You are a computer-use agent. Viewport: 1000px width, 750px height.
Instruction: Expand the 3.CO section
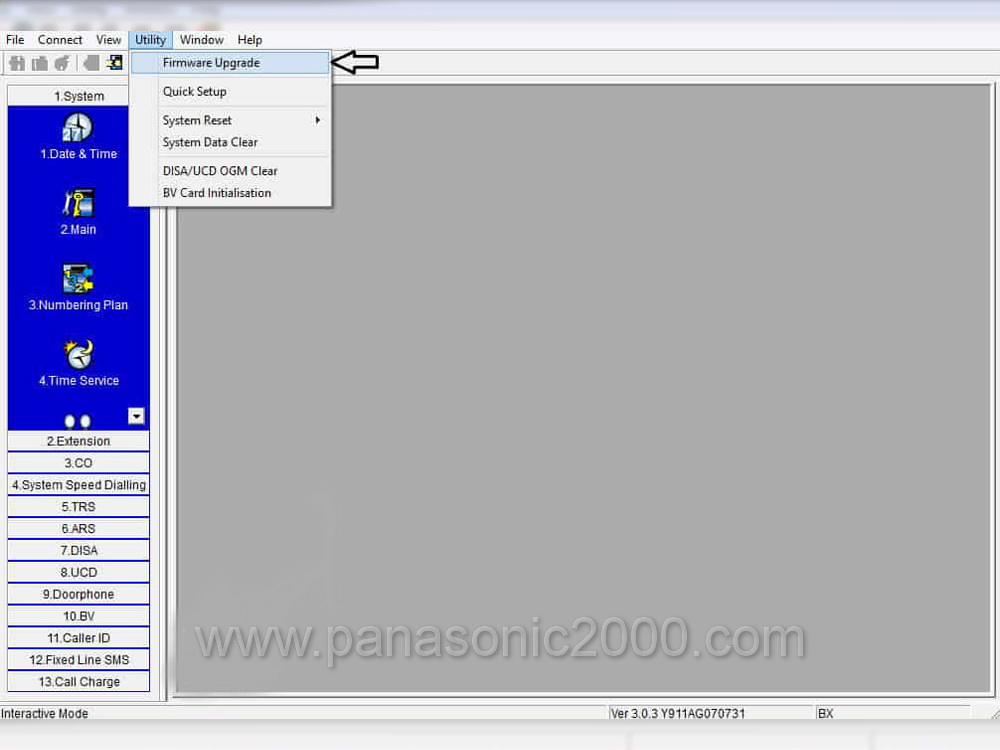[78, 463]
